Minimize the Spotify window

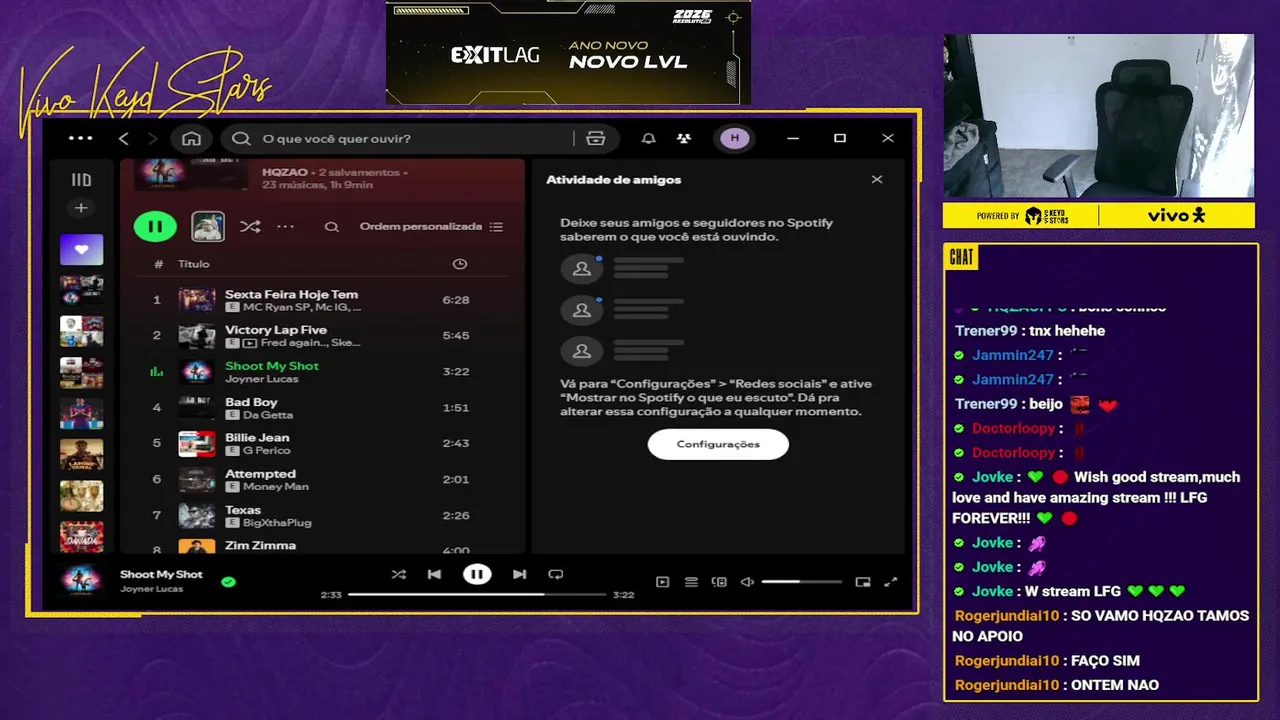pyautogui.click(x=793, y=138)
